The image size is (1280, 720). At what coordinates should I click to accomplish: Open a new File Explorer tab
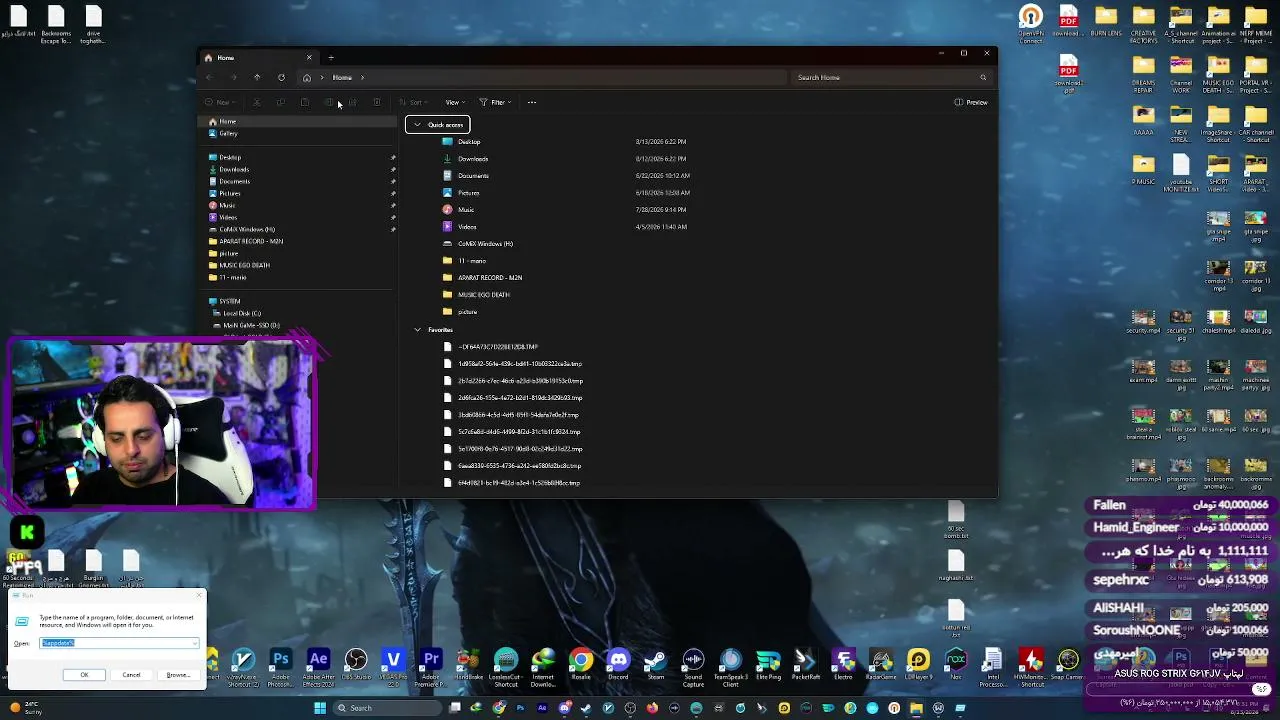331,57
